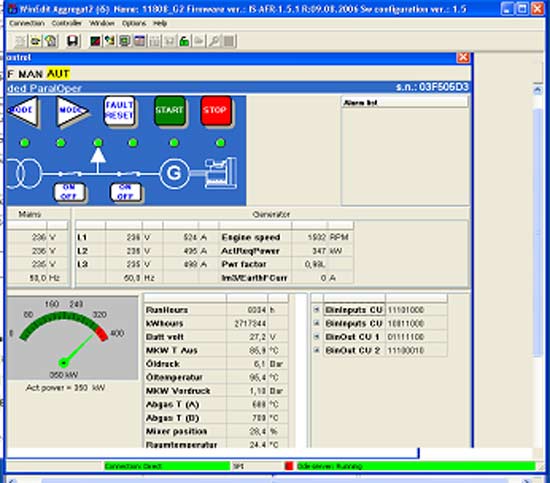Expand the BinOut CU 1 row

(x=316, y=336)
